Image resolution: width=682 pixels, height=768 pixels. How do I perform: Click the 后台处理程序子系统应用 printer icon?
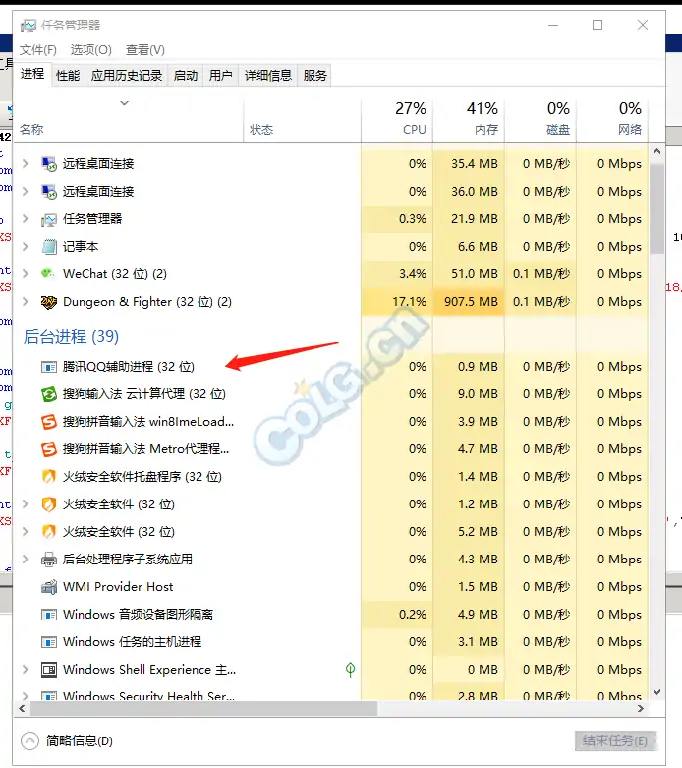tap(49, 559)
